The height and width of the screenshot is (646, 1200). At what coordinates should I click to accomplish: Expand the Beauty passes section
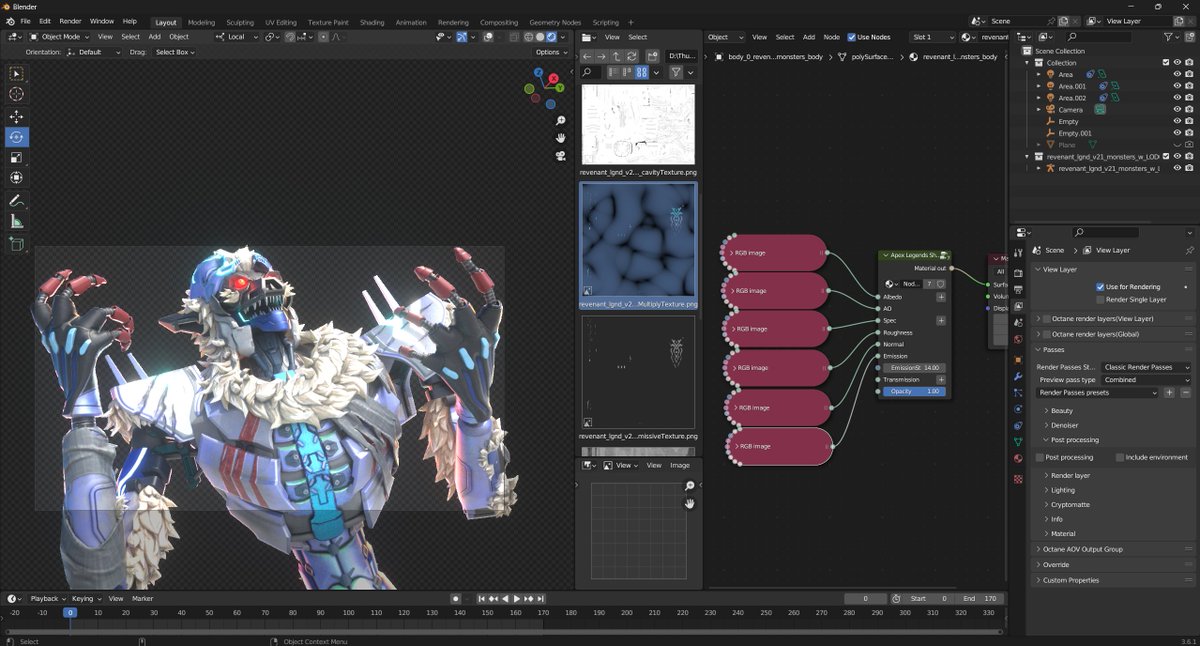(1061, 411)
